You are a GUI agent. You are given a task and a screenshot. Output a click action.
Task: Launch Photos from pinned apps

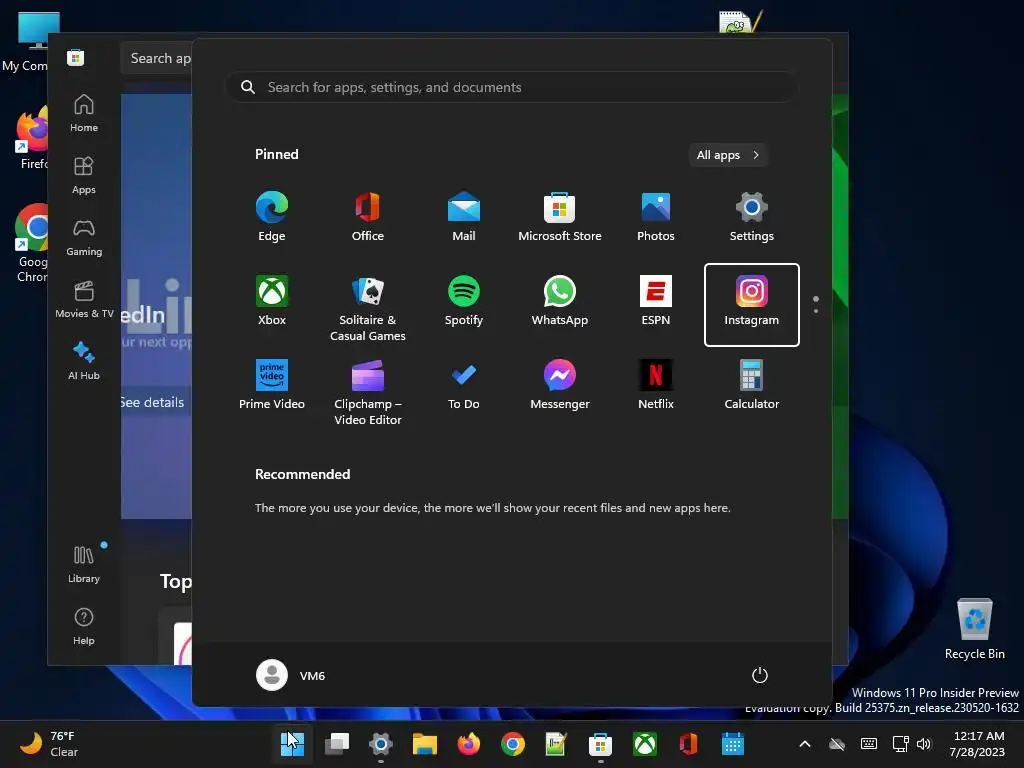click(x=656, y=217)
